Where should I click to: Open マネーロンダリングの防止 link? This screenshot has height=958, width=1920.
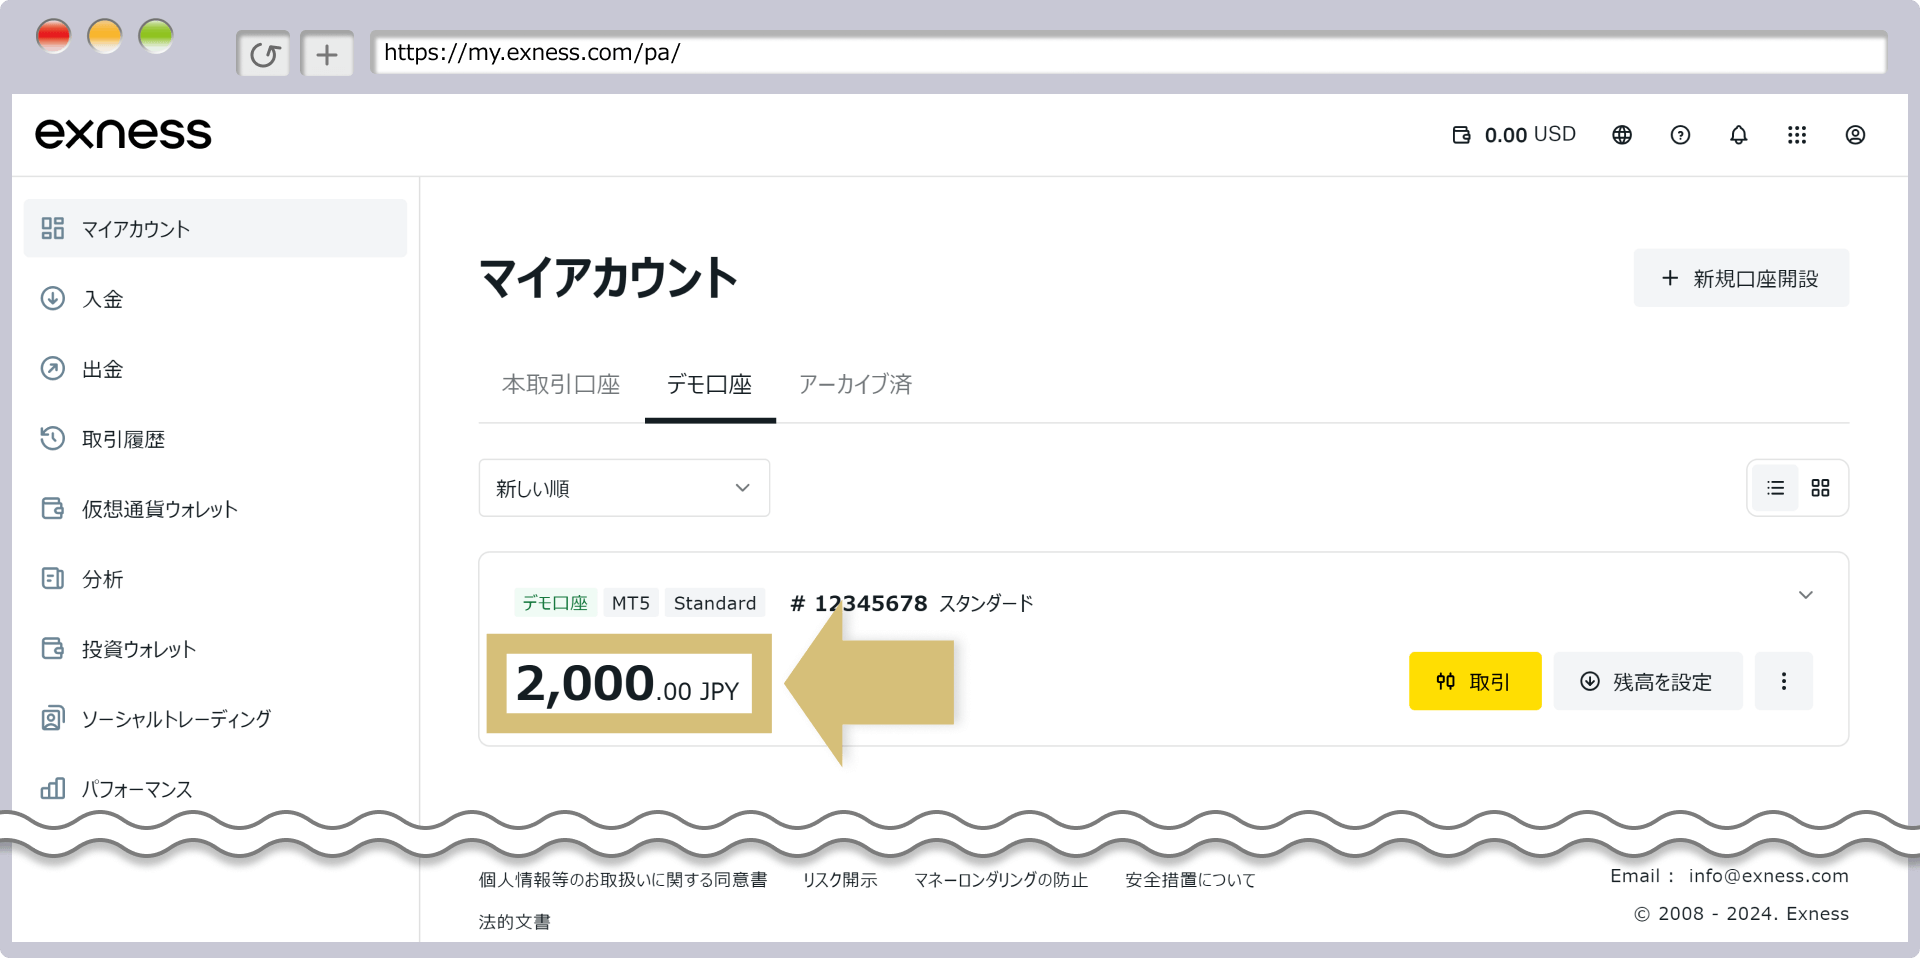click(x=1001, y=879)
